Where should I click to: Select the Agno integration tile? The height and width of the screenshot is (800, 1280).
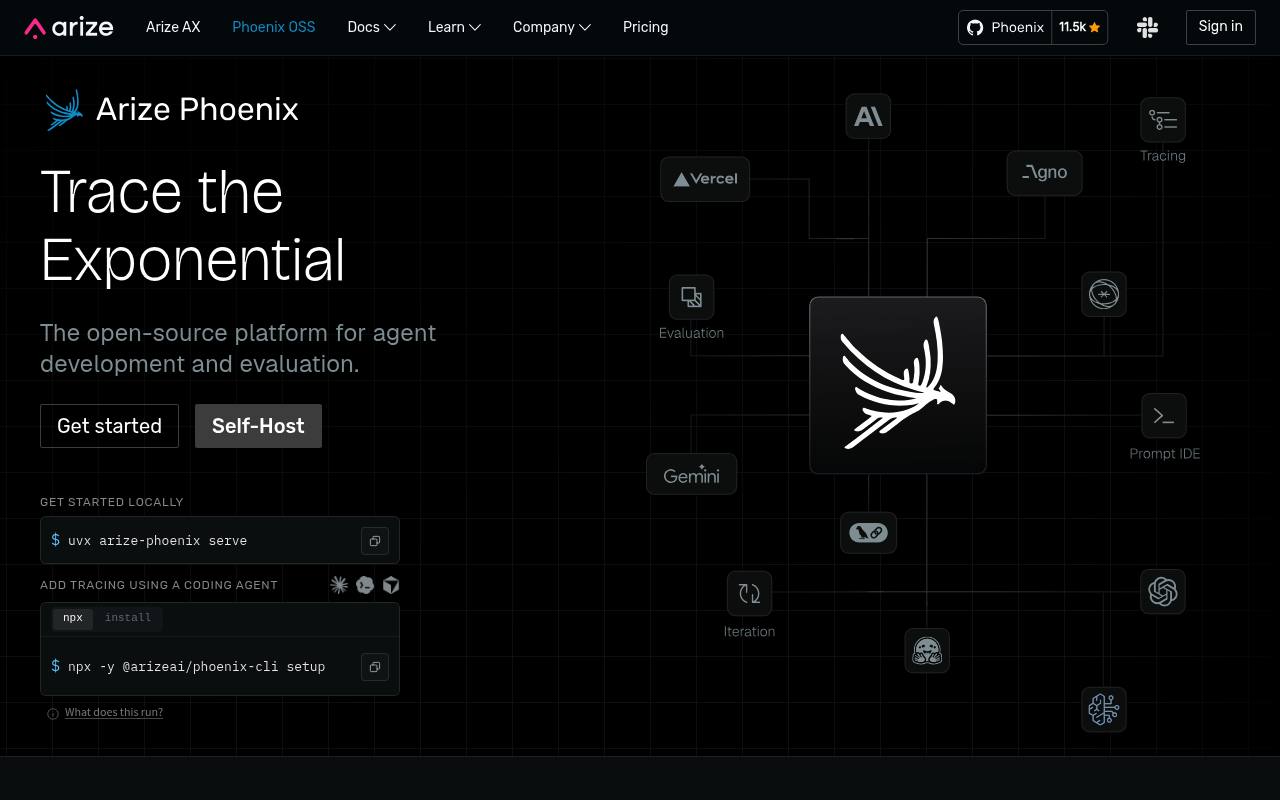click(1044, 173)
